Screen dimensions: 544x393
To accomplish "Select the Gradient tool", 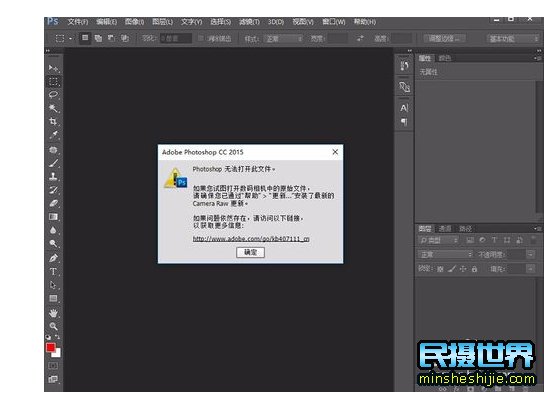I will [53, 217].
